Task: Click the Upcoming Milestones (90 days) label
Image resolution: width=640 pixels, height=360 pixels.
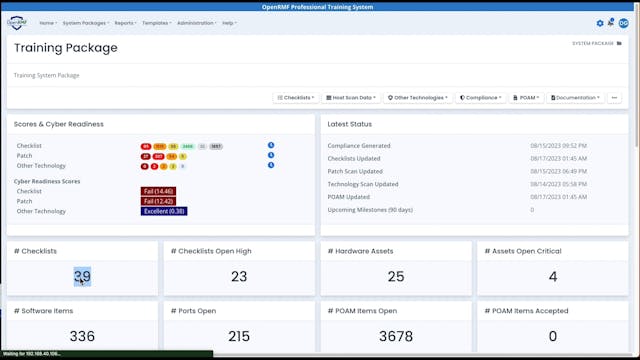Action: pyautogui.click(x=370, y=210)
